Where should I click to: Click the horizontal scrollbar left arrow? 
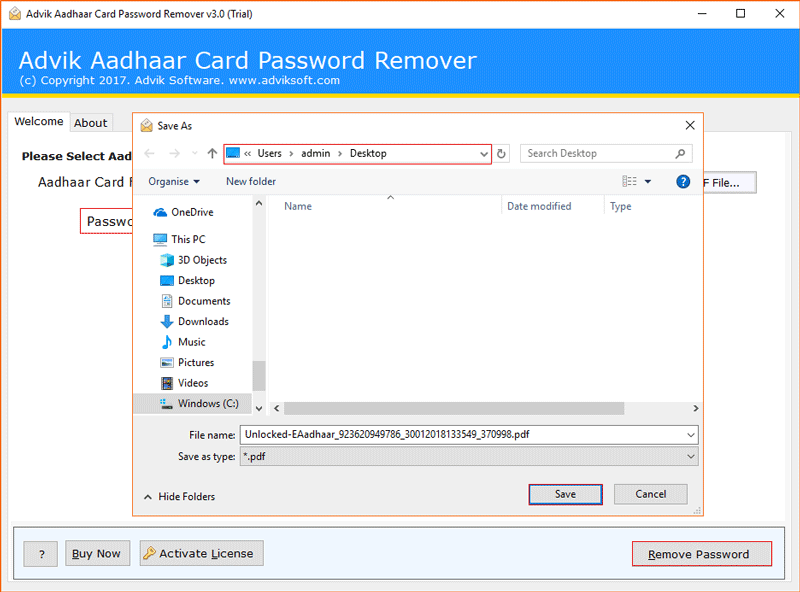coord(277,408)
